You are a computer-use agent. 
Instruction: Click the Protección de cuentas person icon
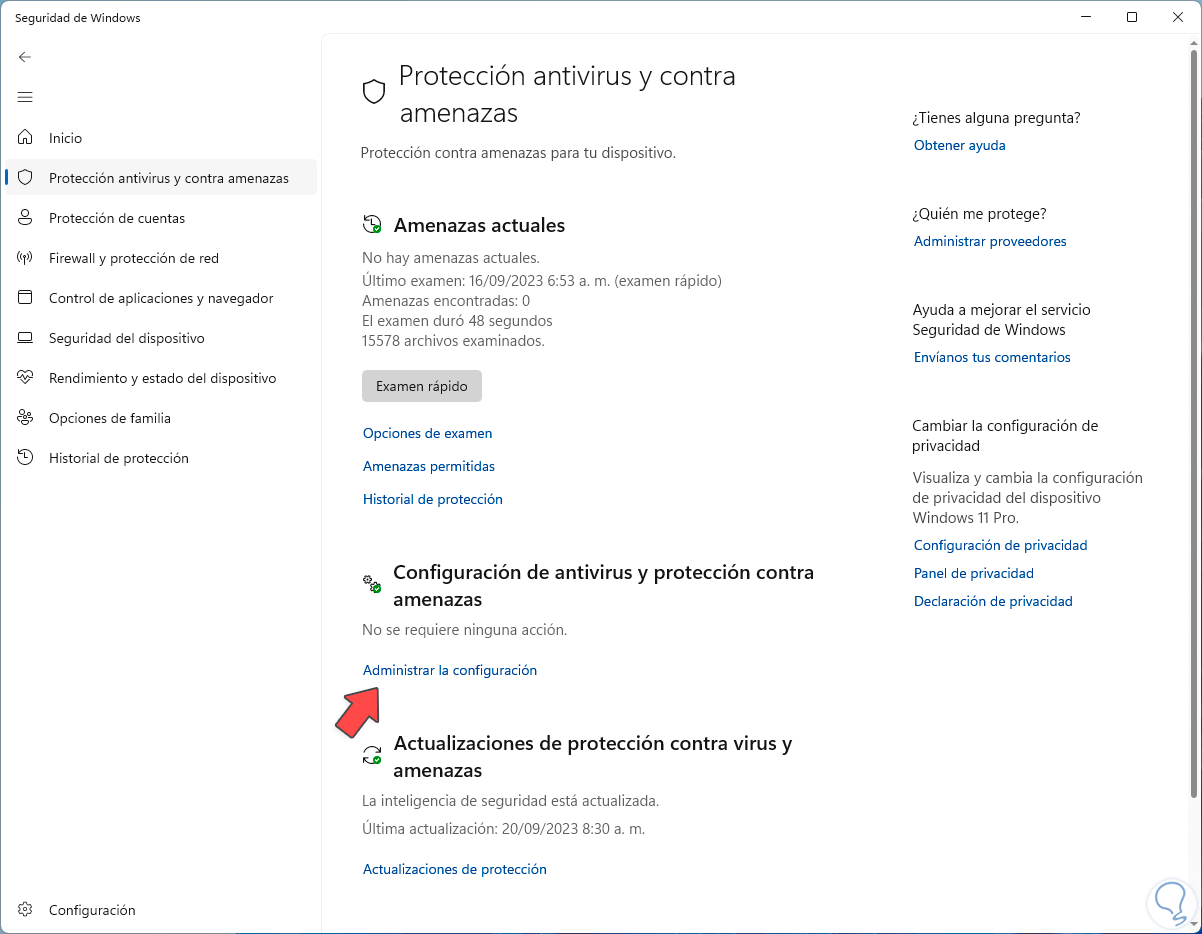[26, 218]
